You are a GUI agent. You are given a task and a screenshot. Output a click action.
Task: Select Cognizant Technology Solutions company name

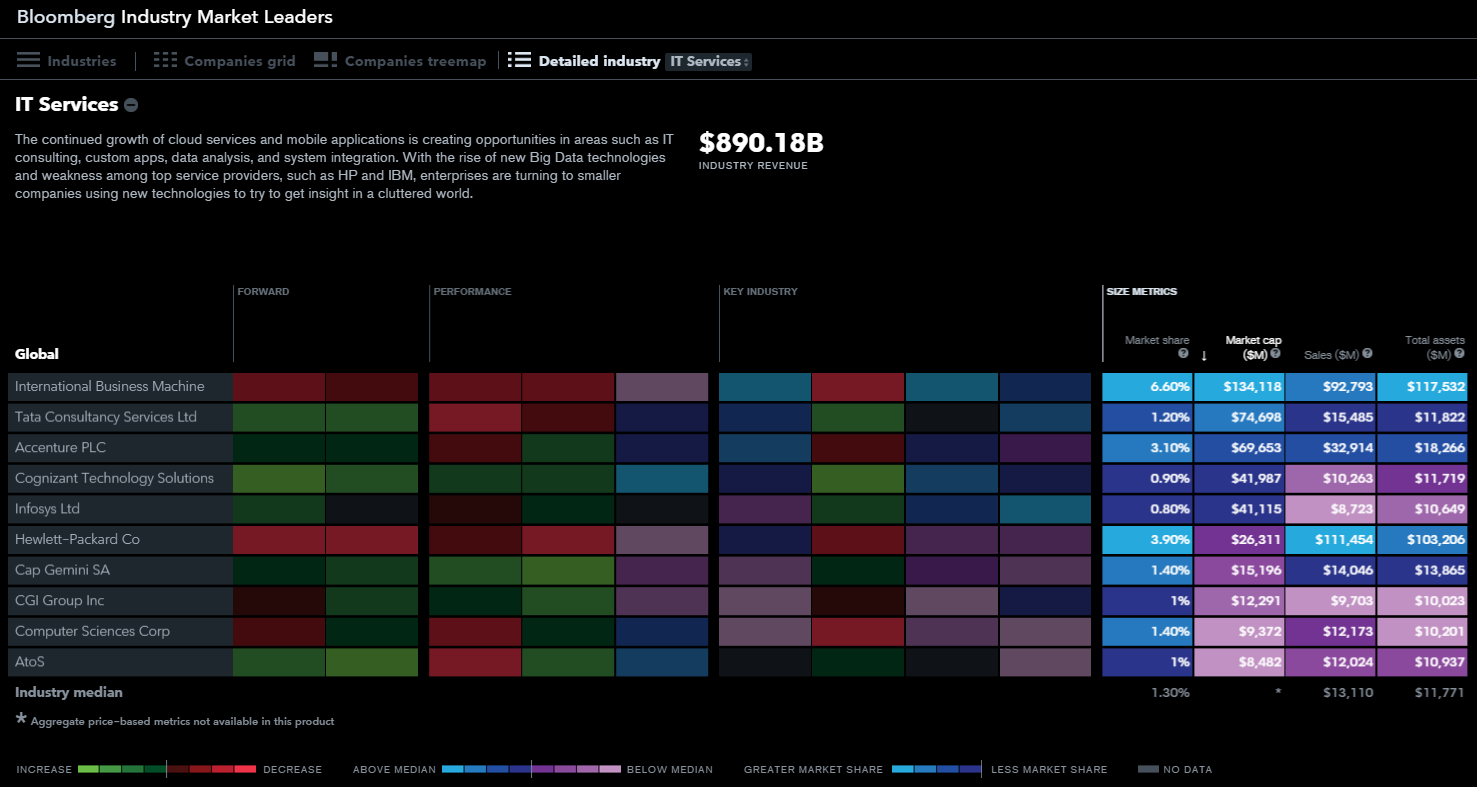click(x=114, y=478)
